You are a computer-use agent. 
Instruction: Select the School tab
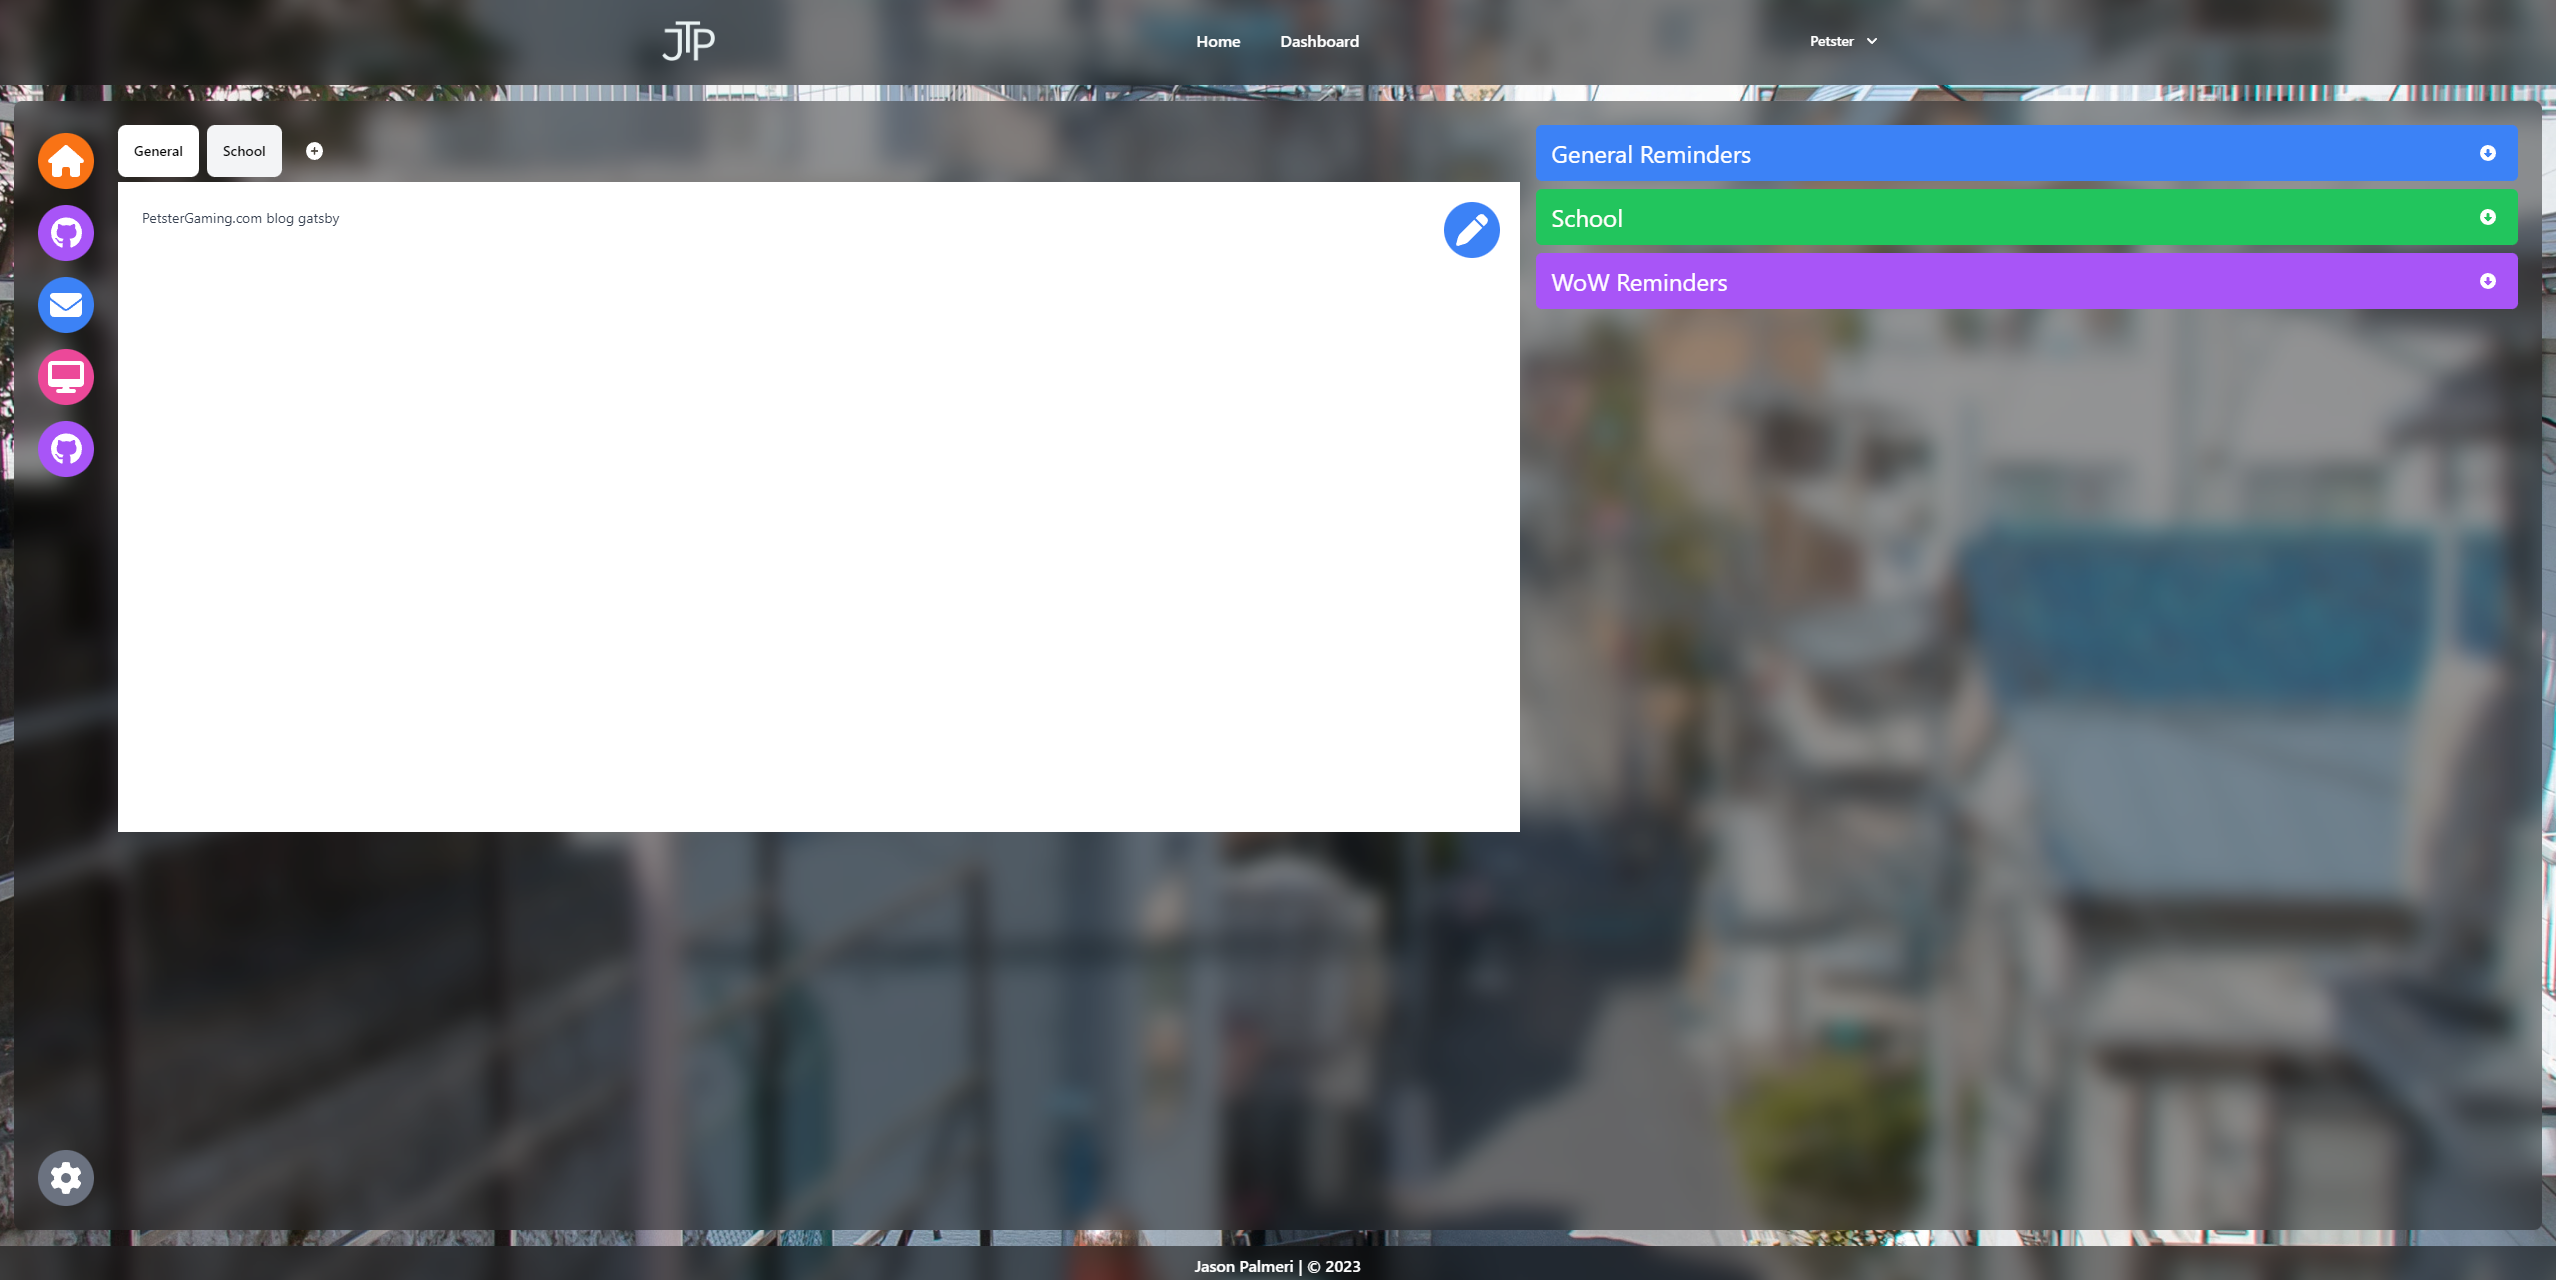coord(243,150)
